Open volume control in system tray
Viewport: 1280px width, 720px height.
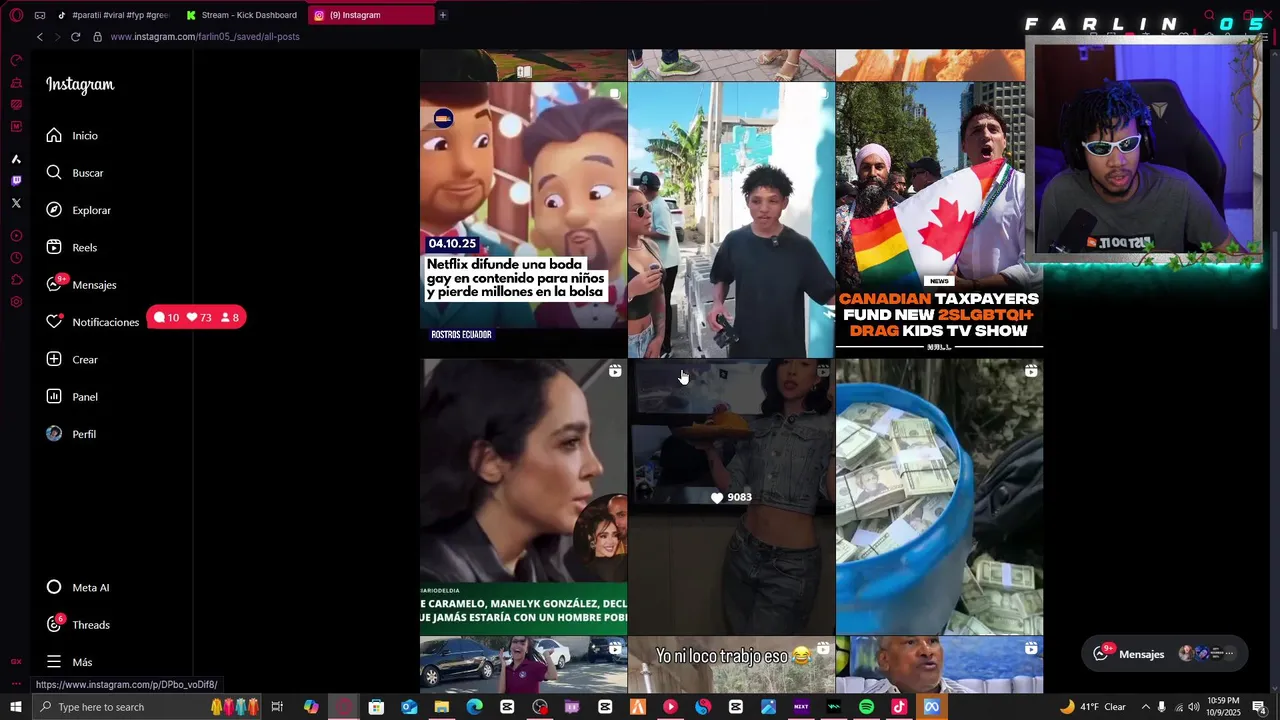click(1193, 707)
